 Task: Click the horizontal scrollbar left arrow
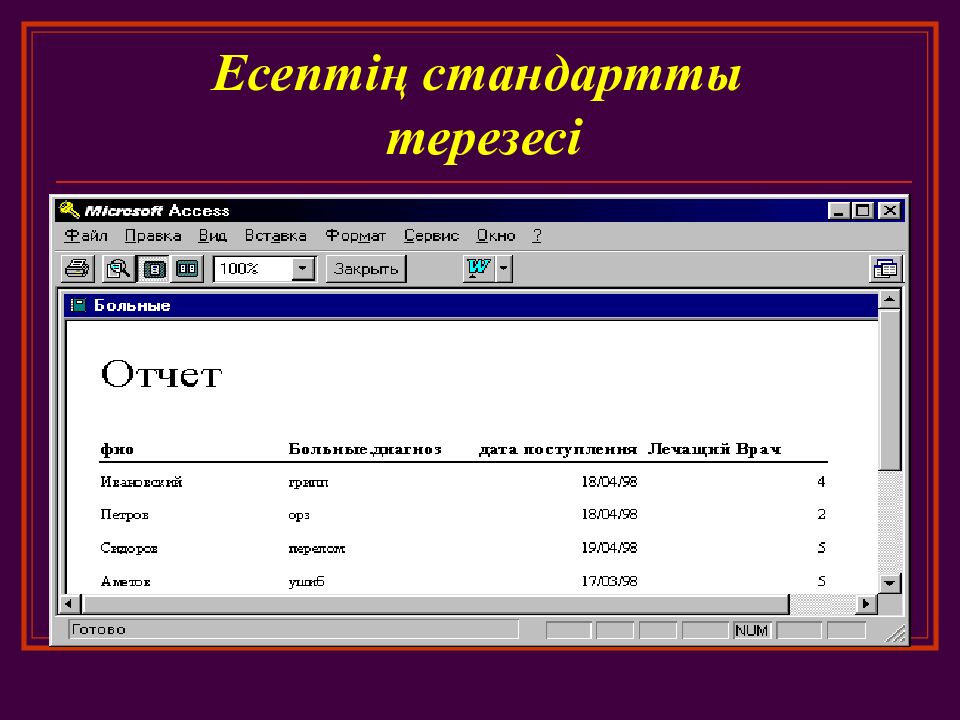point(69,604)
